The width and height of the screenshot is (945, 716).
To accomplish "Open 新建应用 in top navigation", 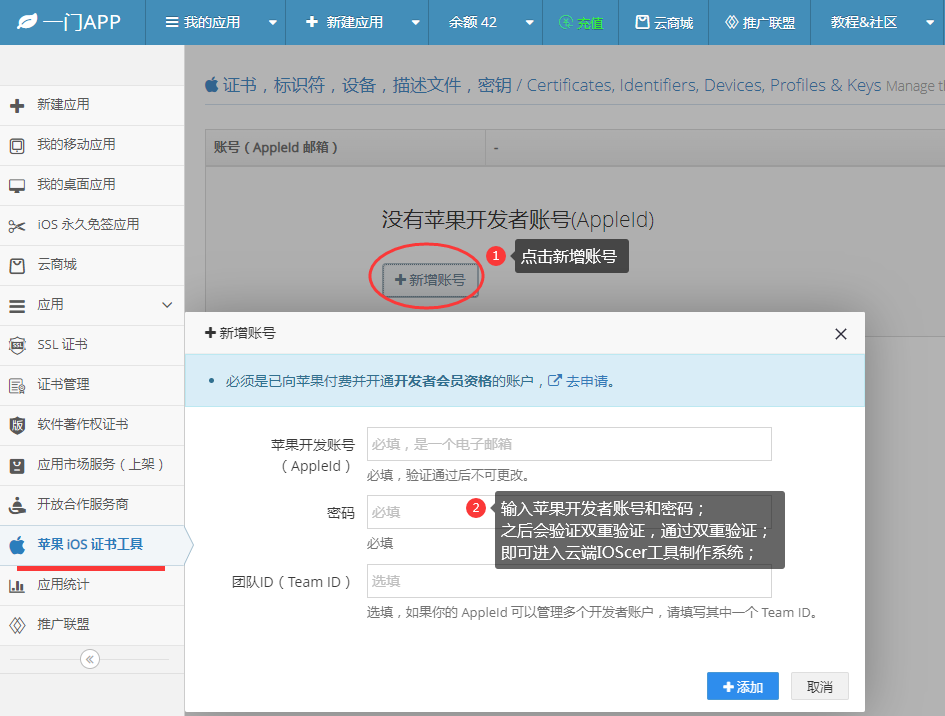I will pyautogui.click(x=344, y=22).
